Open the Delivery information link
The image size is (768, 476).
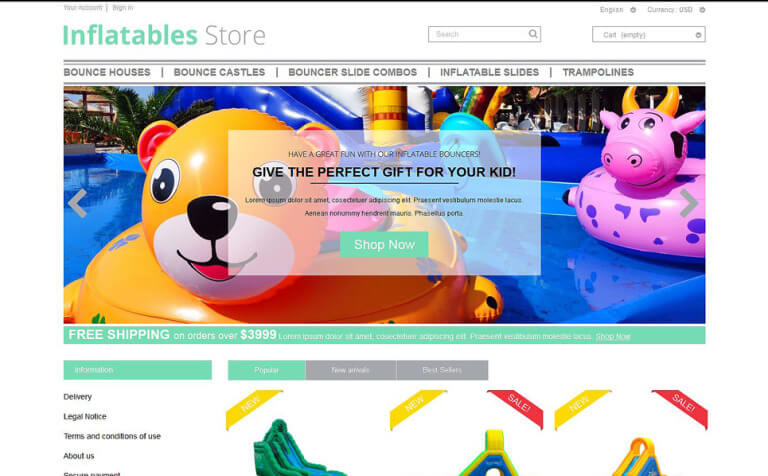(77, 397)
